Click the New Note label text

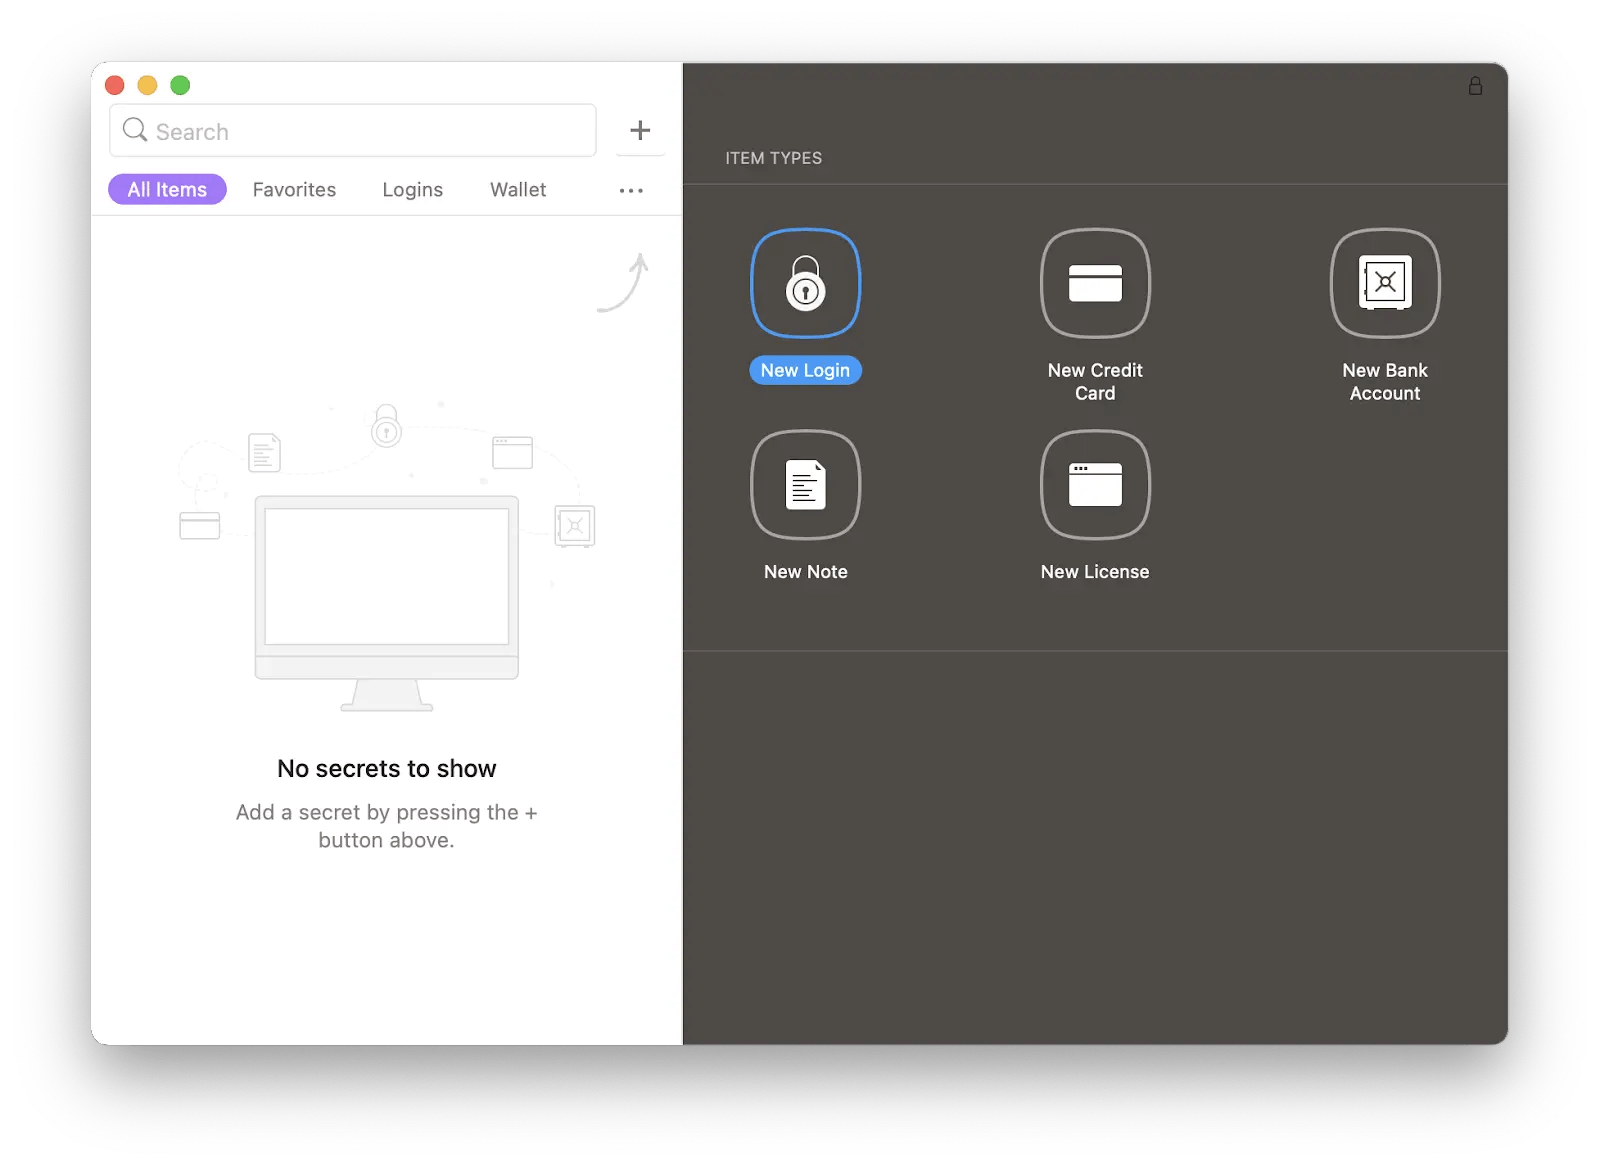pyautogui.click(x=805, y=571)
